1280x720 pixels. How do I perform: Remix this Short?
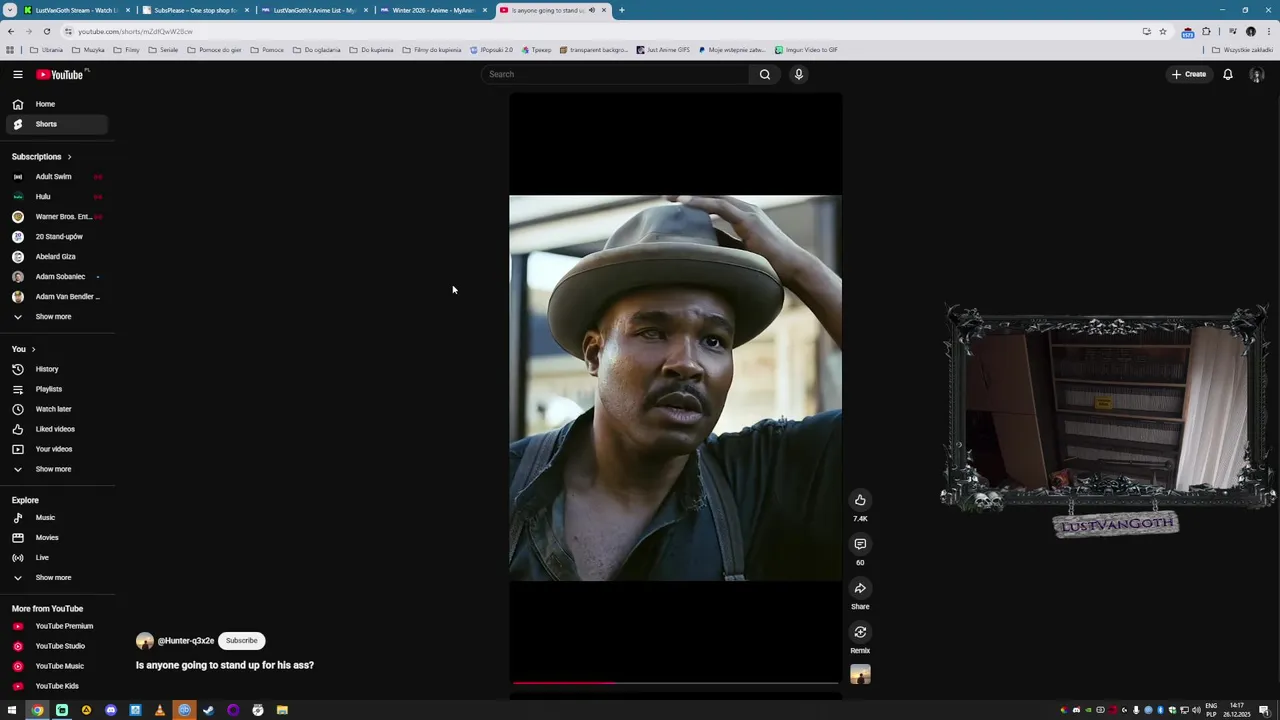point(860,632)
